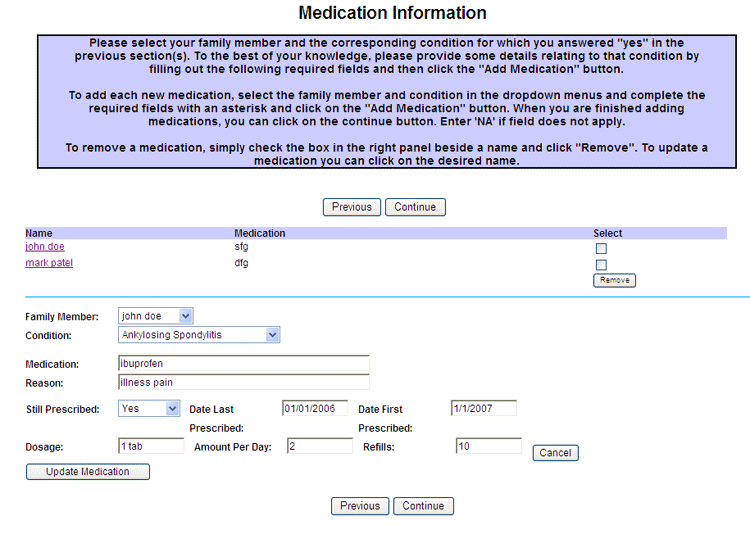Expand the Condition dropdown

pos(199,335)
